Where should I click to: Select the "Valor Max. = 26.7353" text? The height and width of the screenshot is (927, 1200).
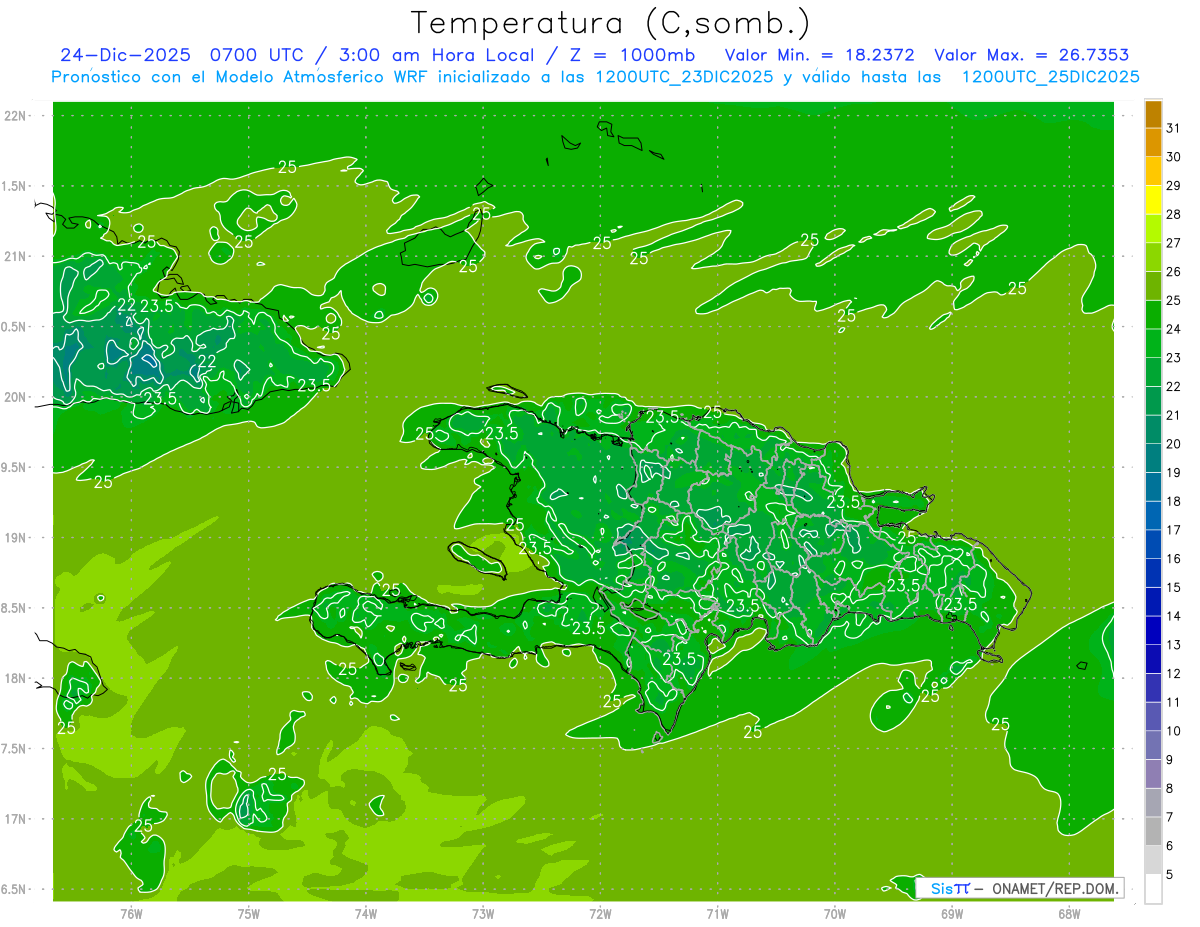tap(1031, 55)
